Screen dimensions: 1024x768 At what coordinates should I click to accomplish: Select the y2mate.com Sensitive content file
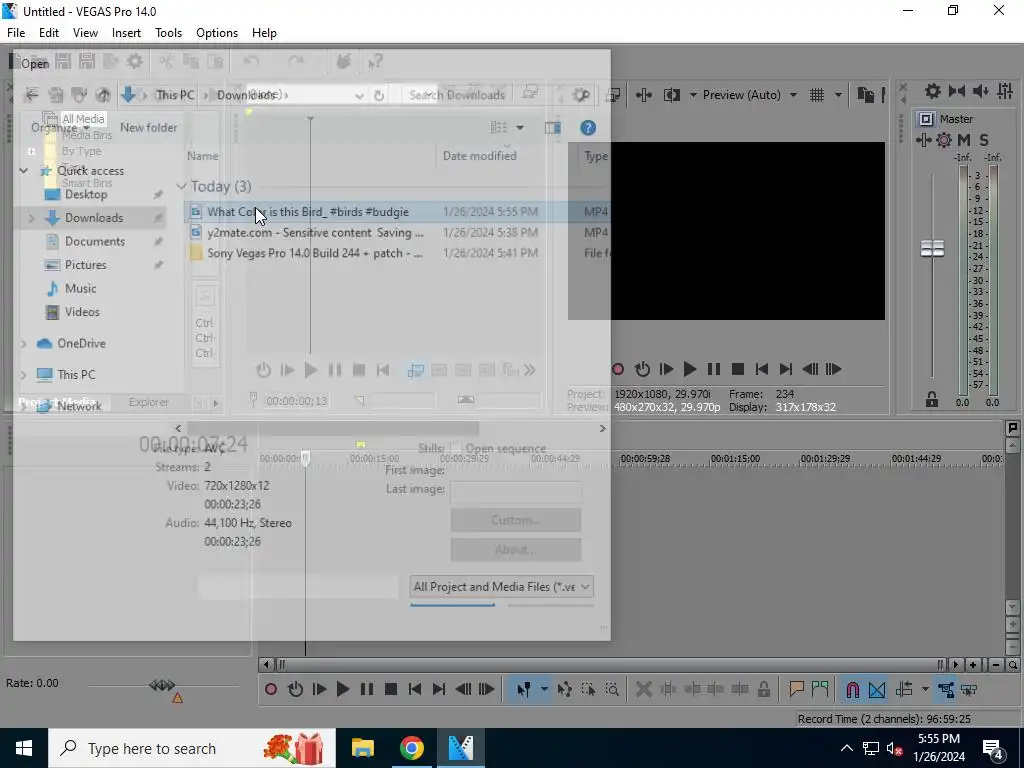[315, 232]
